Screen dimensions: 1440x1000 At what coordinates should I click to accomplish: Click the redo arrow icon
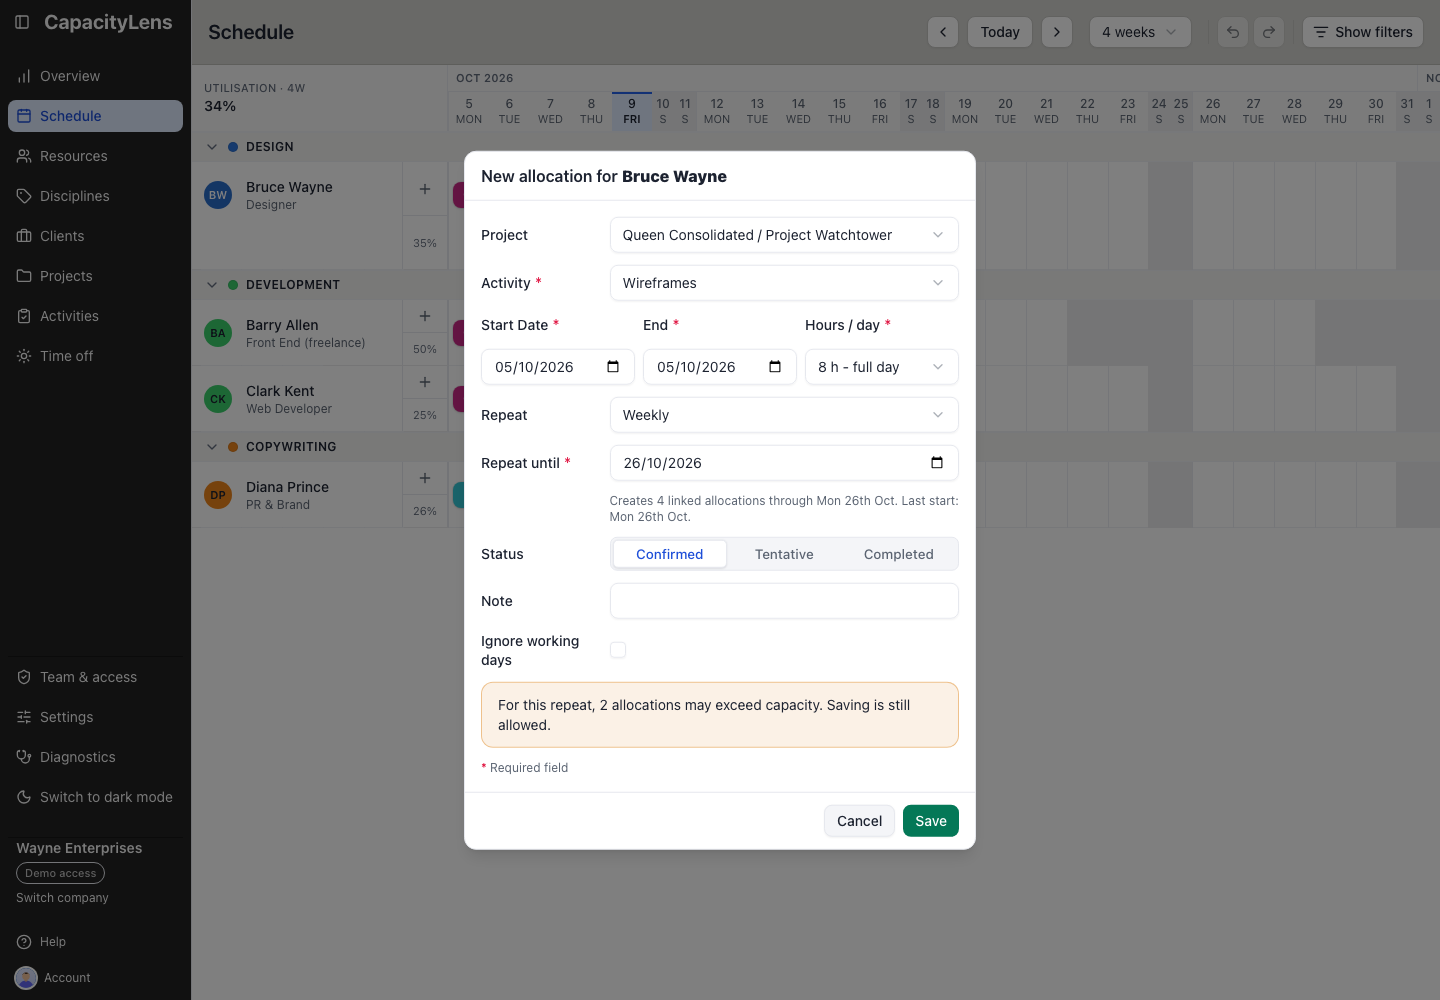coord(1269,32)
